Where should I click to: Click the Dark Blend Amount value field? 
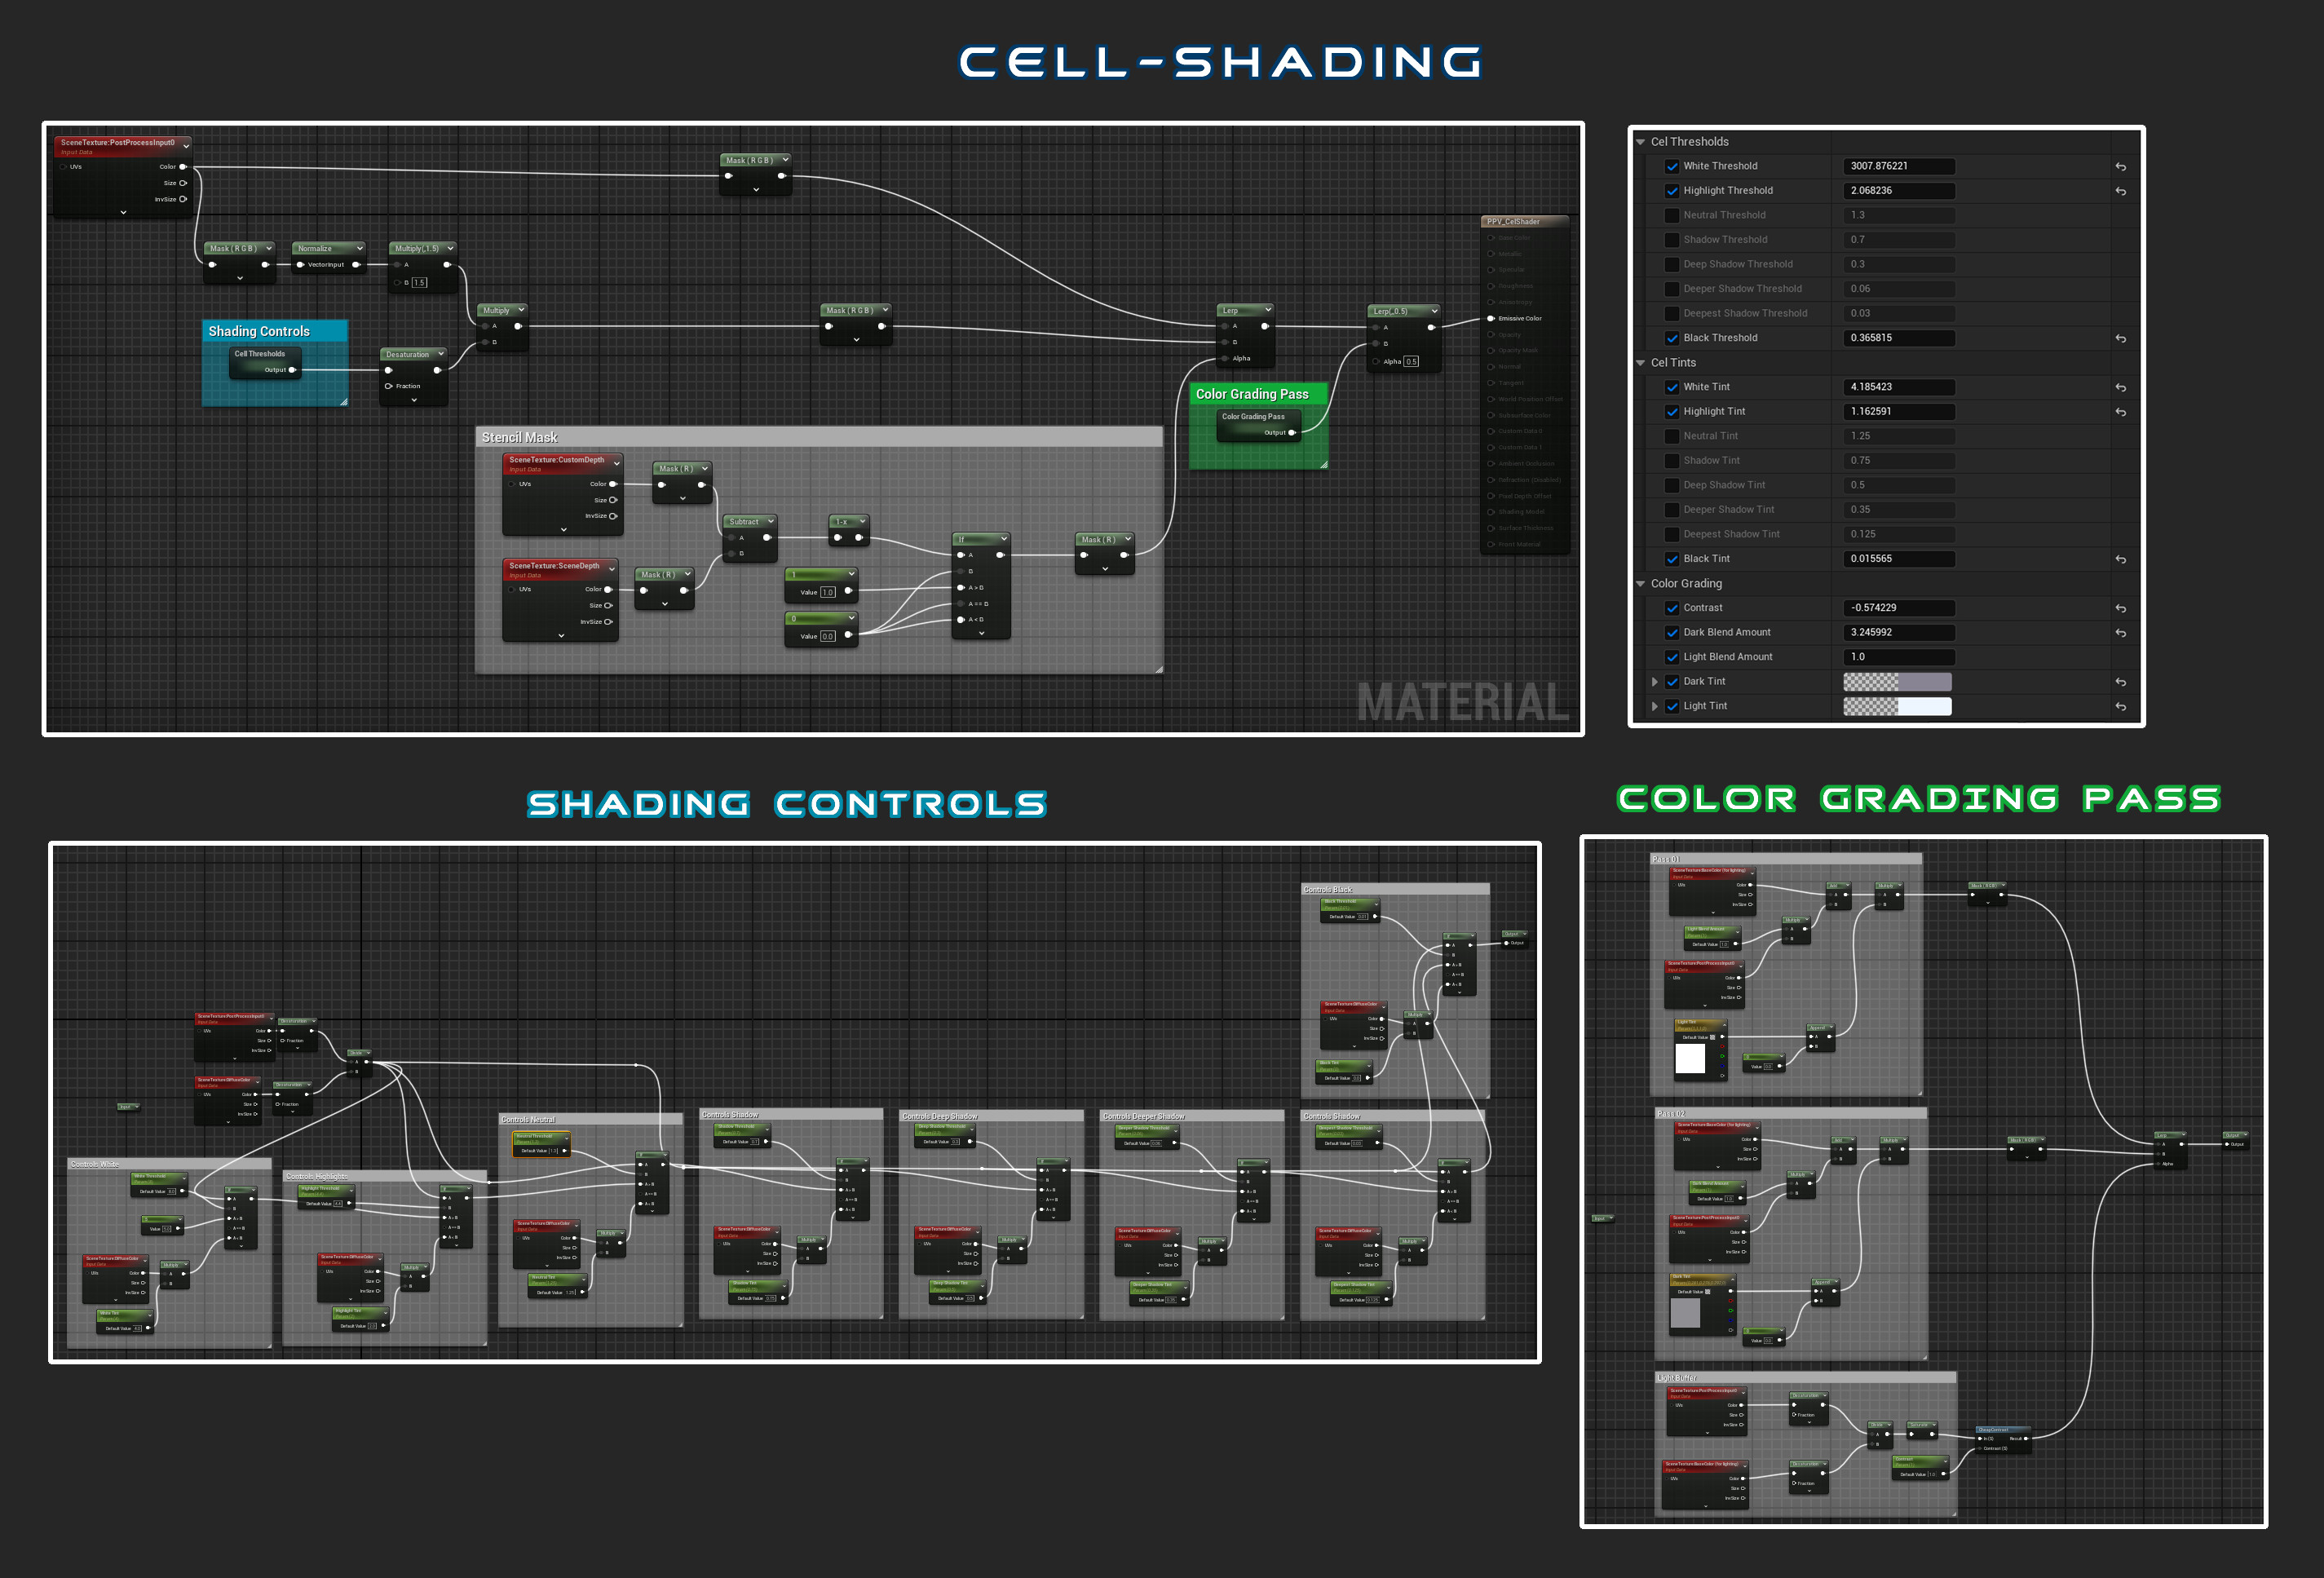(x=1898, y=633)
